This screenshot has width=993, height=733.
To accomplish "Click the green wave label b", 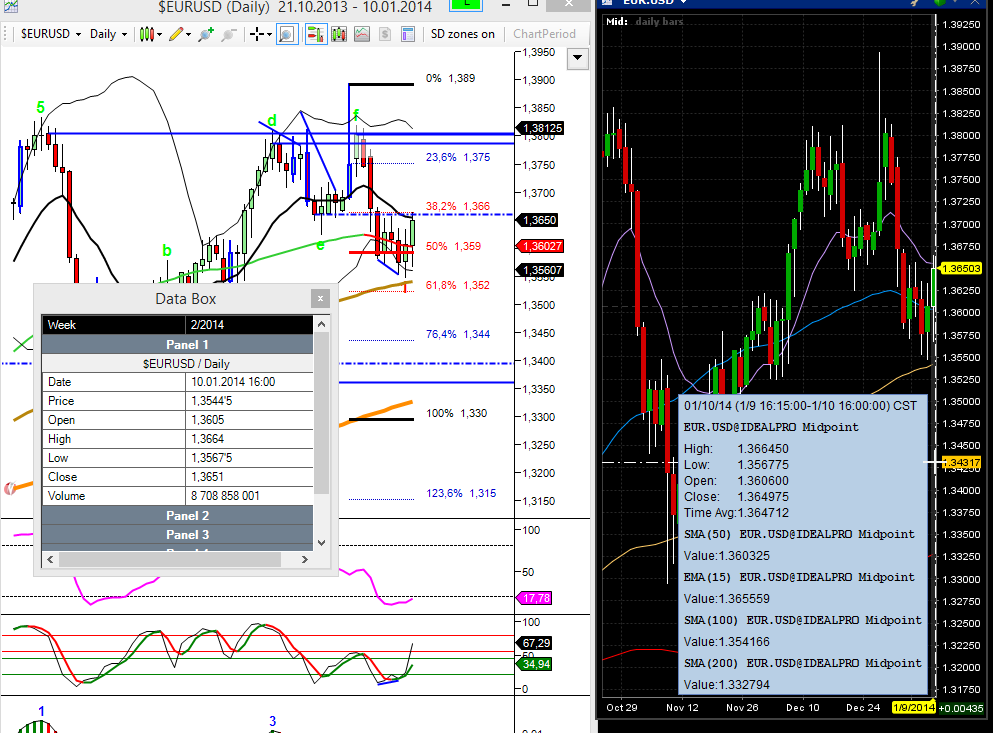I will [167, 250].
